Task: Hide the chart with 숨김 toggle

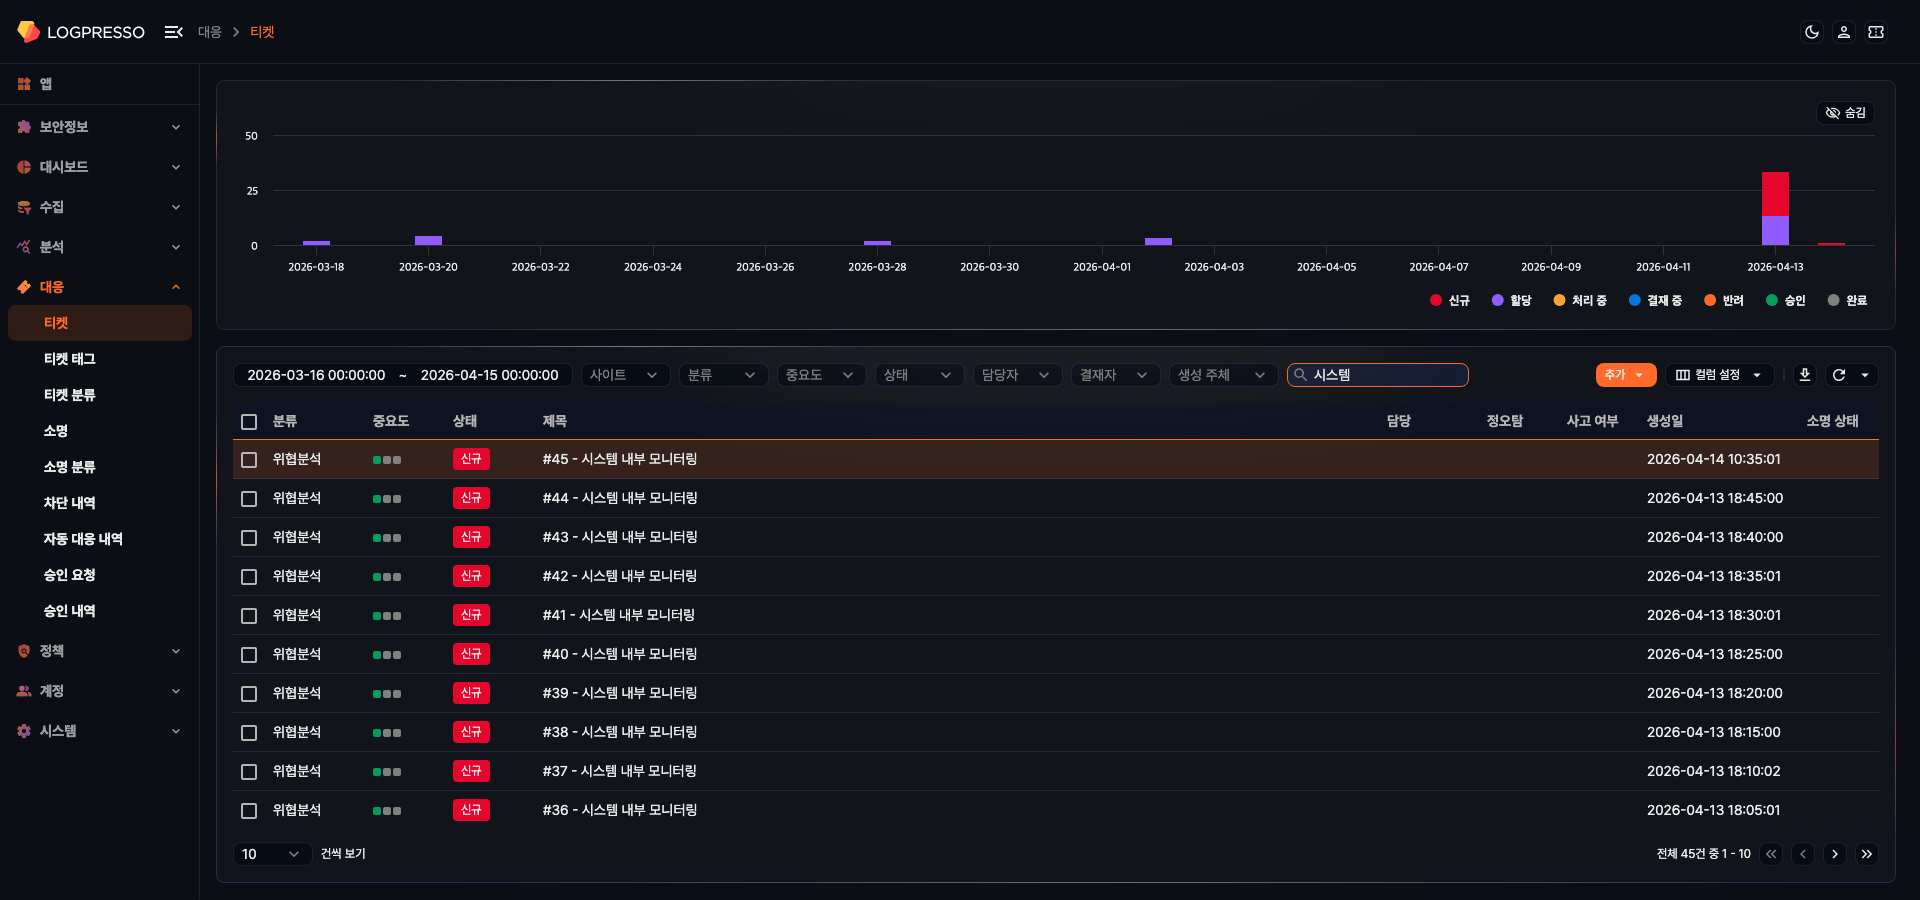Action: point(1845,113)
